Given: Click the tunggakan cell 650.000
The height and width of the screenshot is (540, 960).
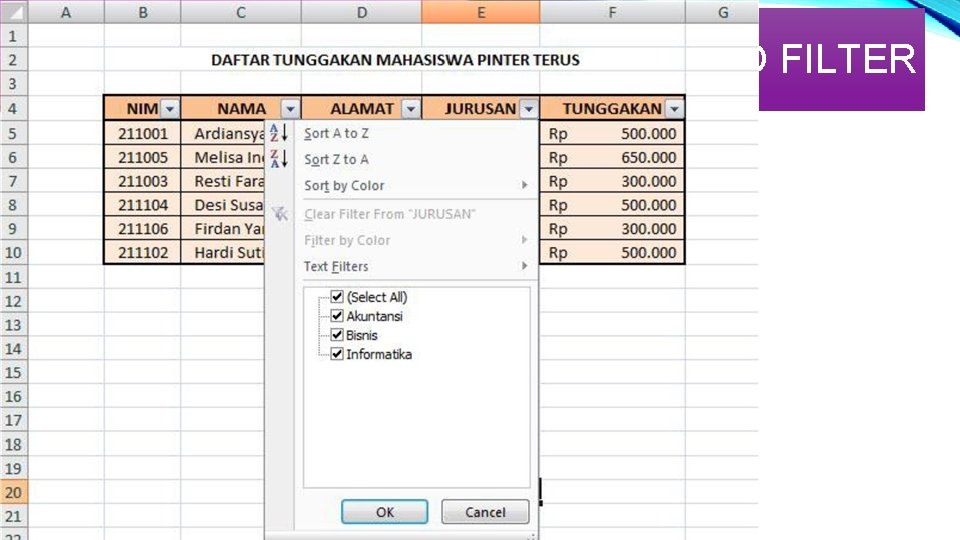Looking at the screenshot, I should [x=612, y=157].
